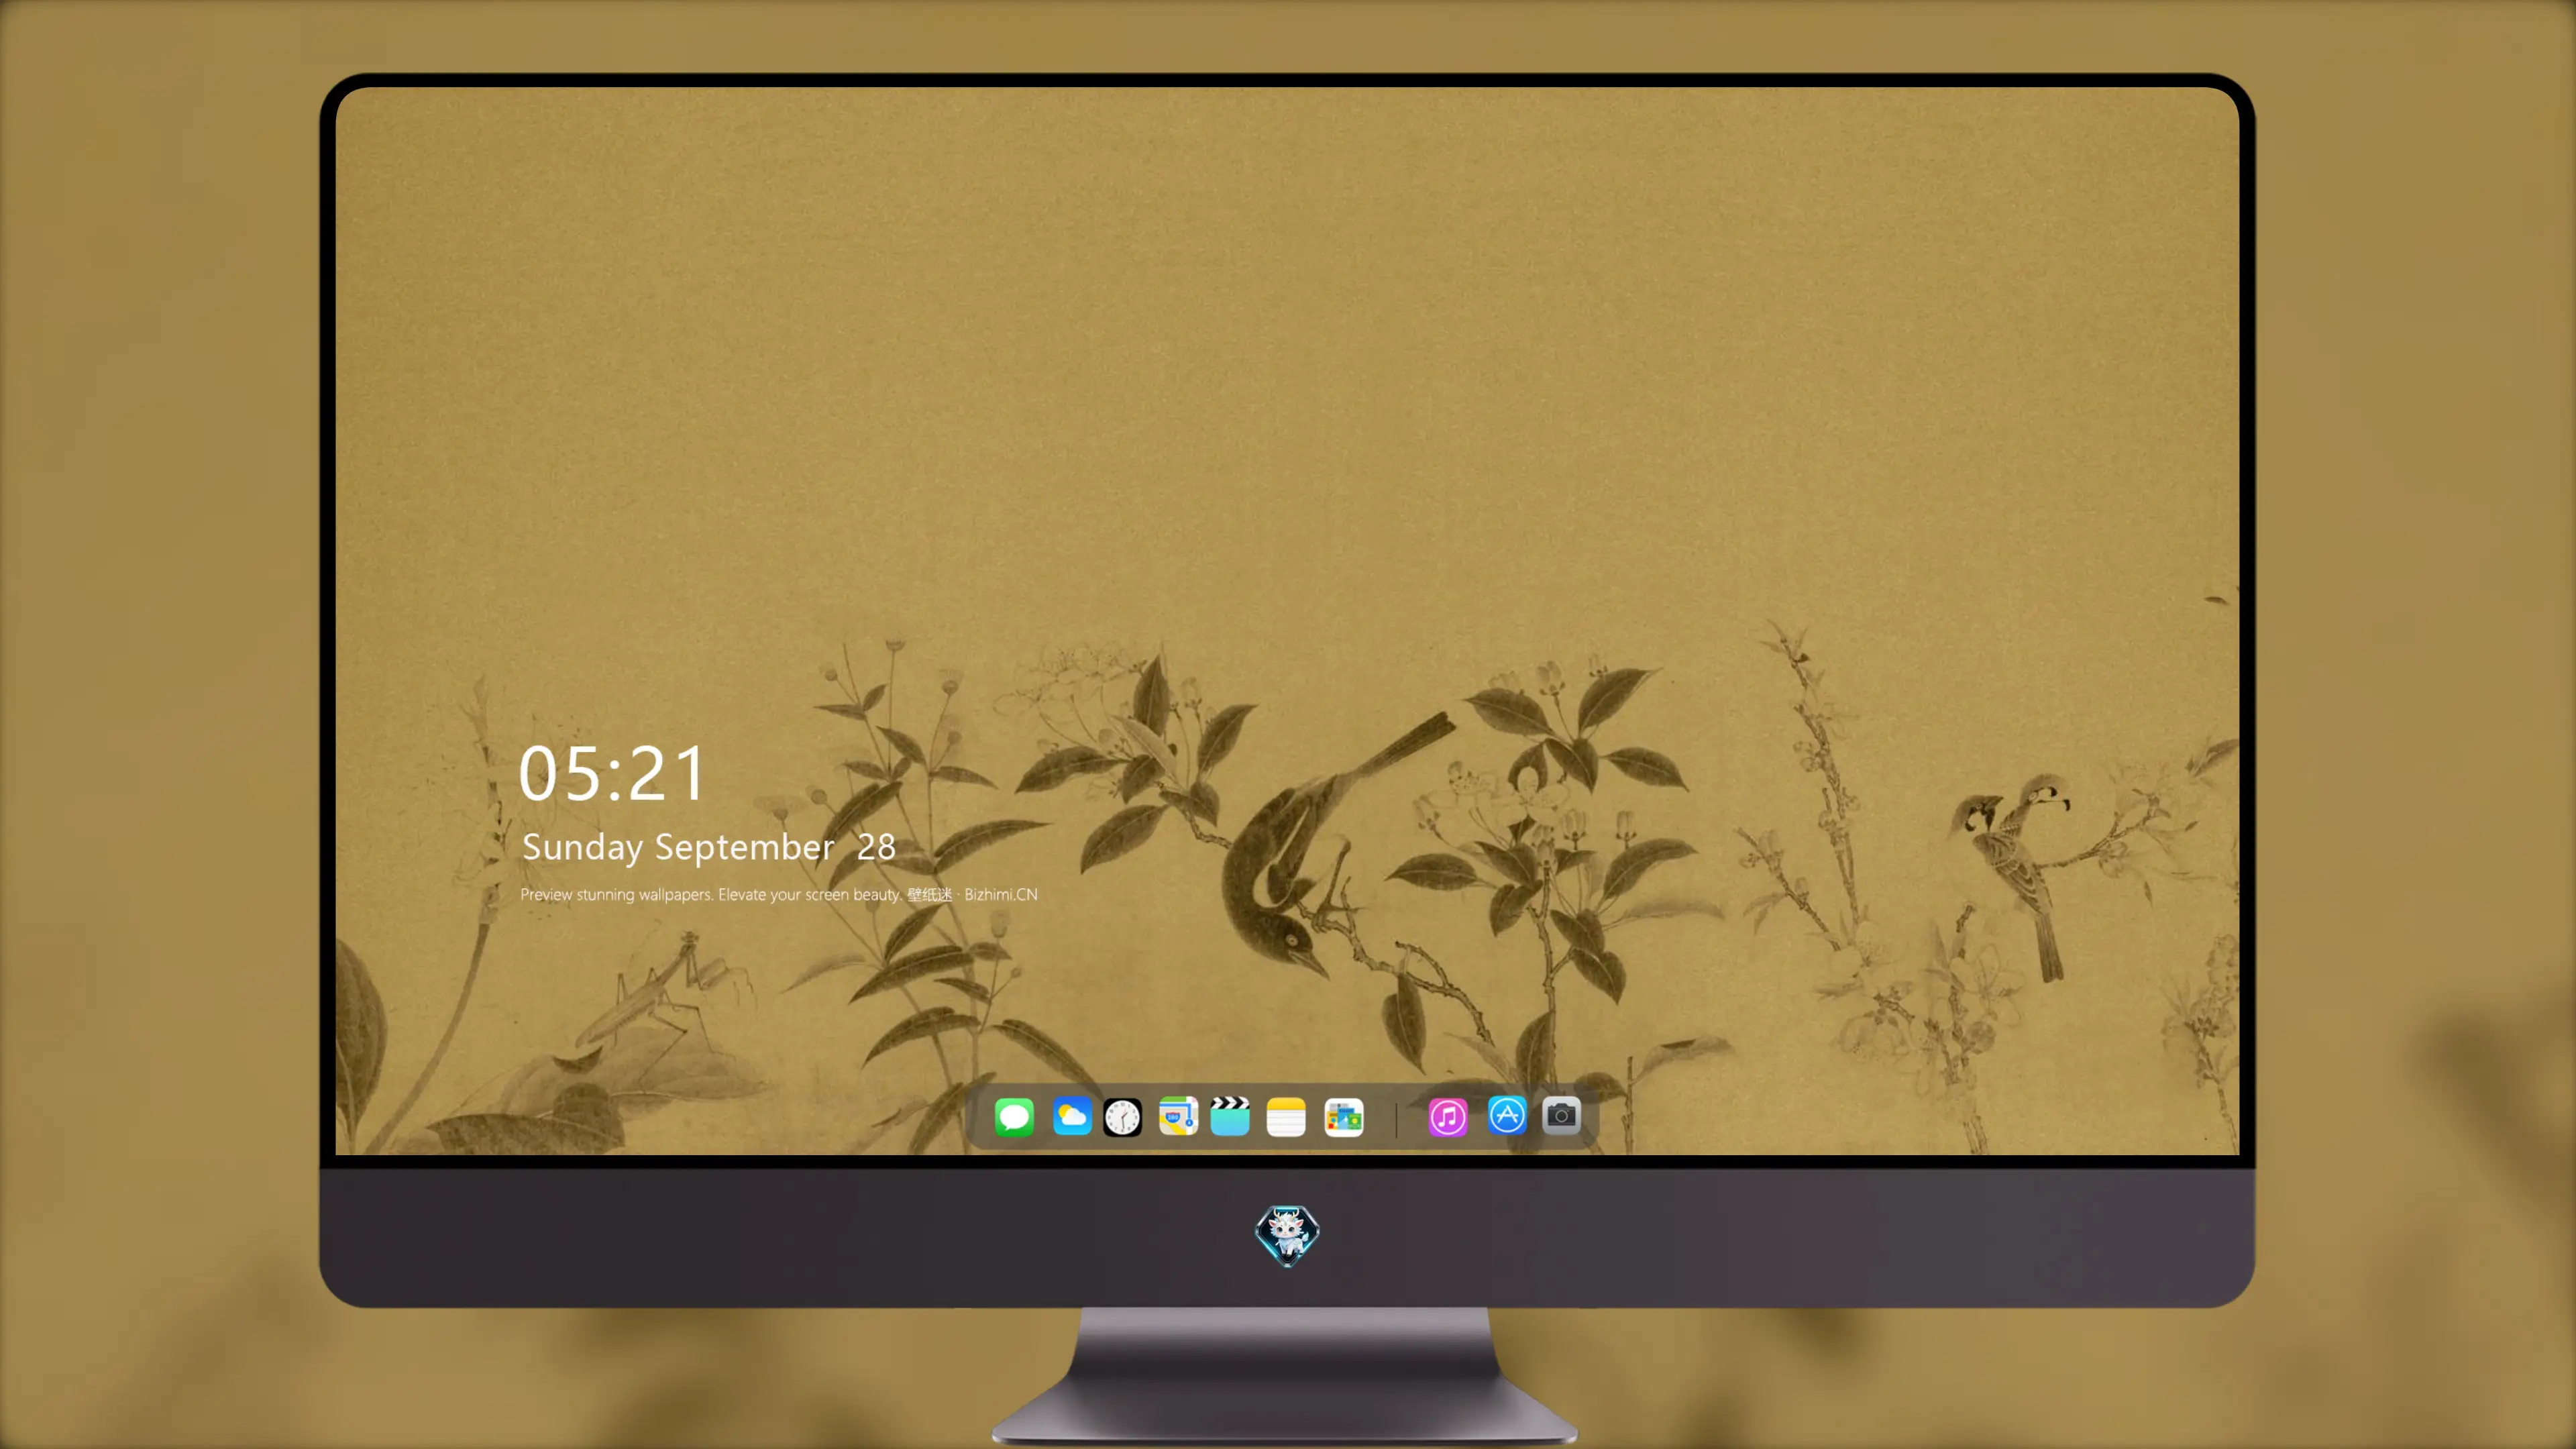Open the photo collage app in dock

tap(1343, 1117)
